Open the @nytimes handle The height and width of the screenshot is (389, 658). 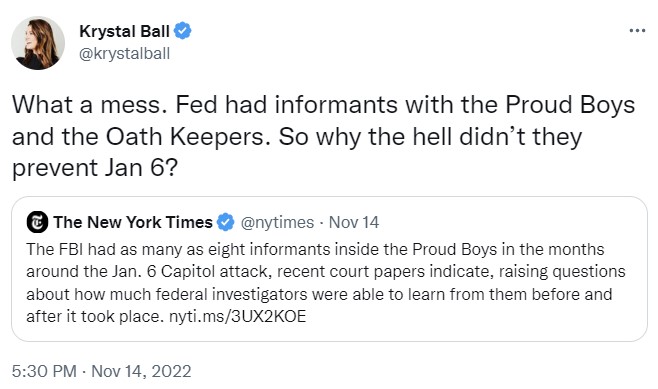[x=277, y=222]
